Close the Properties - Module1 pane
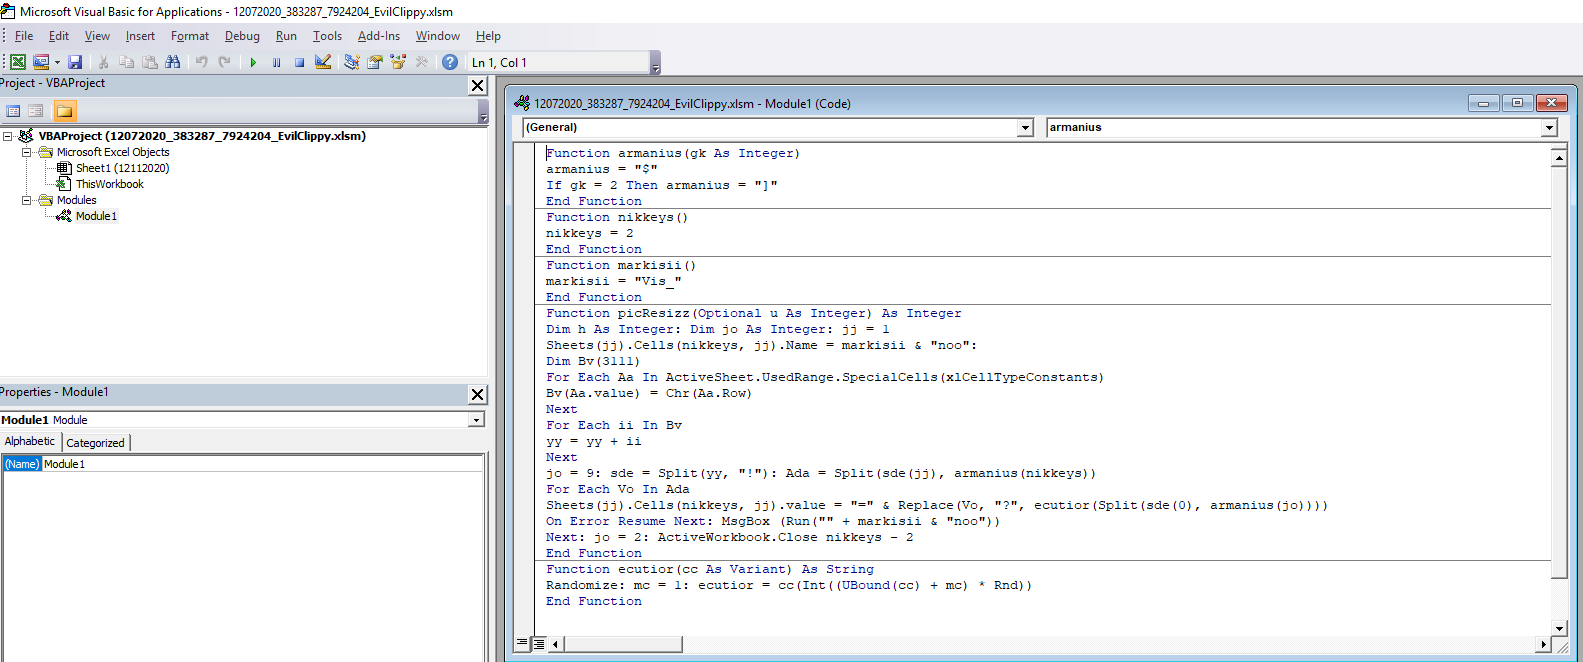1583x662 pixels. [x=478, y=395]
